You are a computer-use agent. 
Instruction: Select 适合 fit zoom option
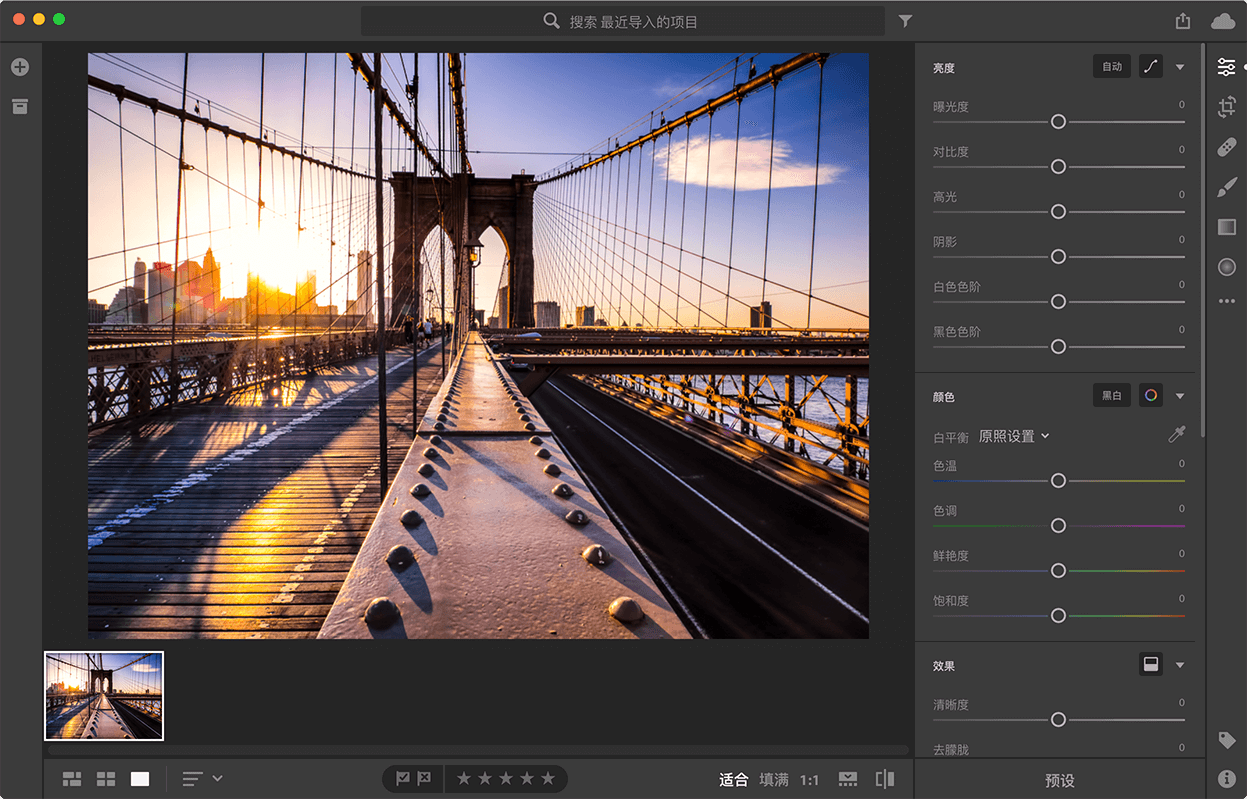tap(734, 779)
